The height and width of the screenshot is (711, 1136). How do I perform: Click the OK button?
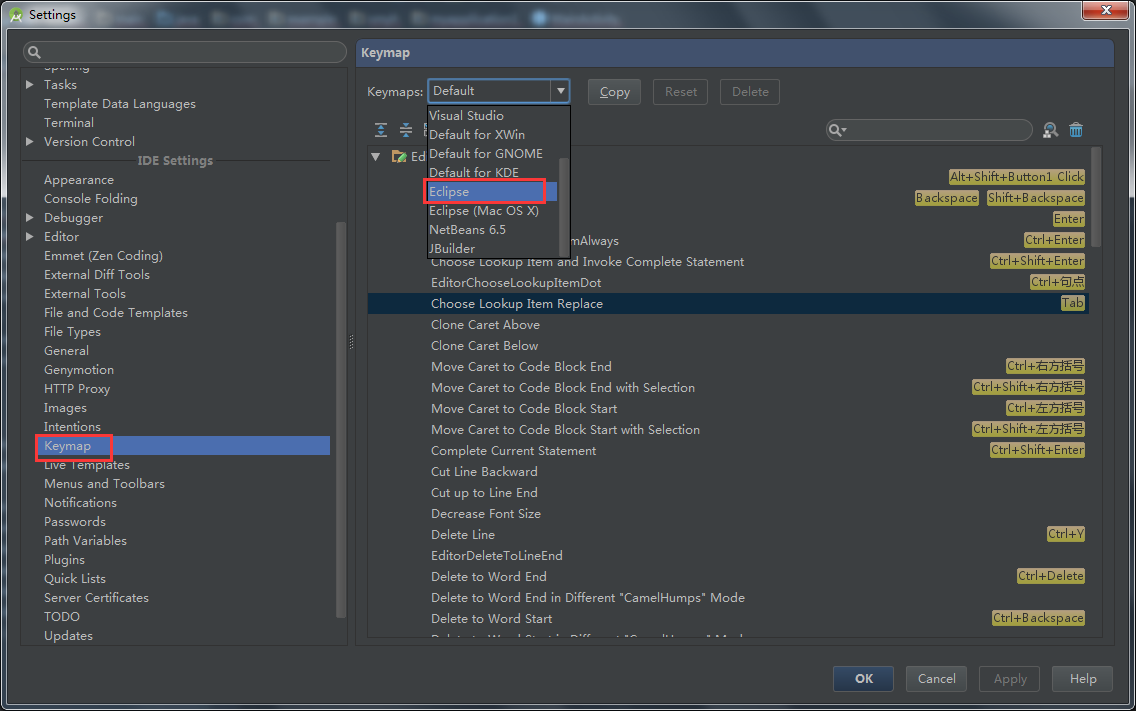pyautogui.click(x=863, y=679)
